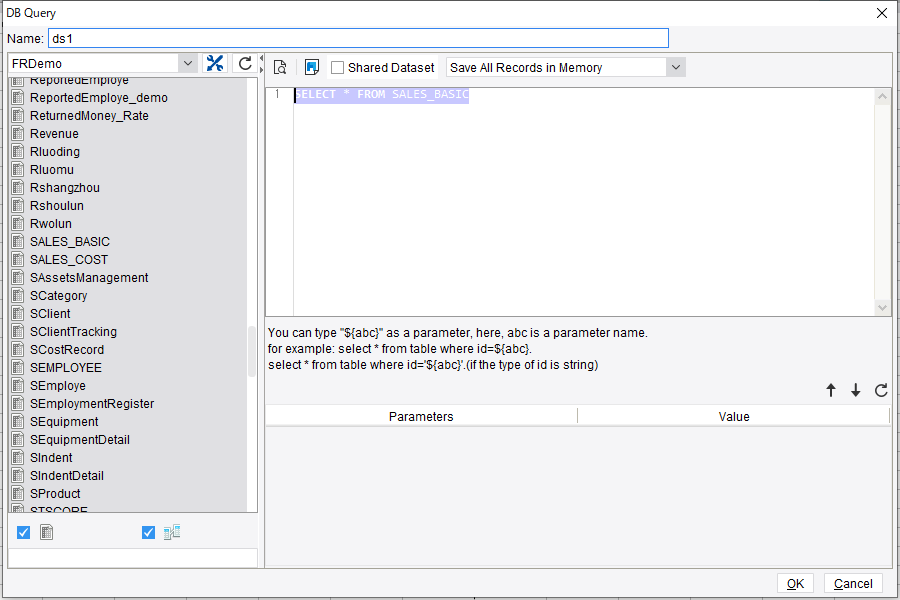Uncheck the show tables checkbox

point(24,532)
